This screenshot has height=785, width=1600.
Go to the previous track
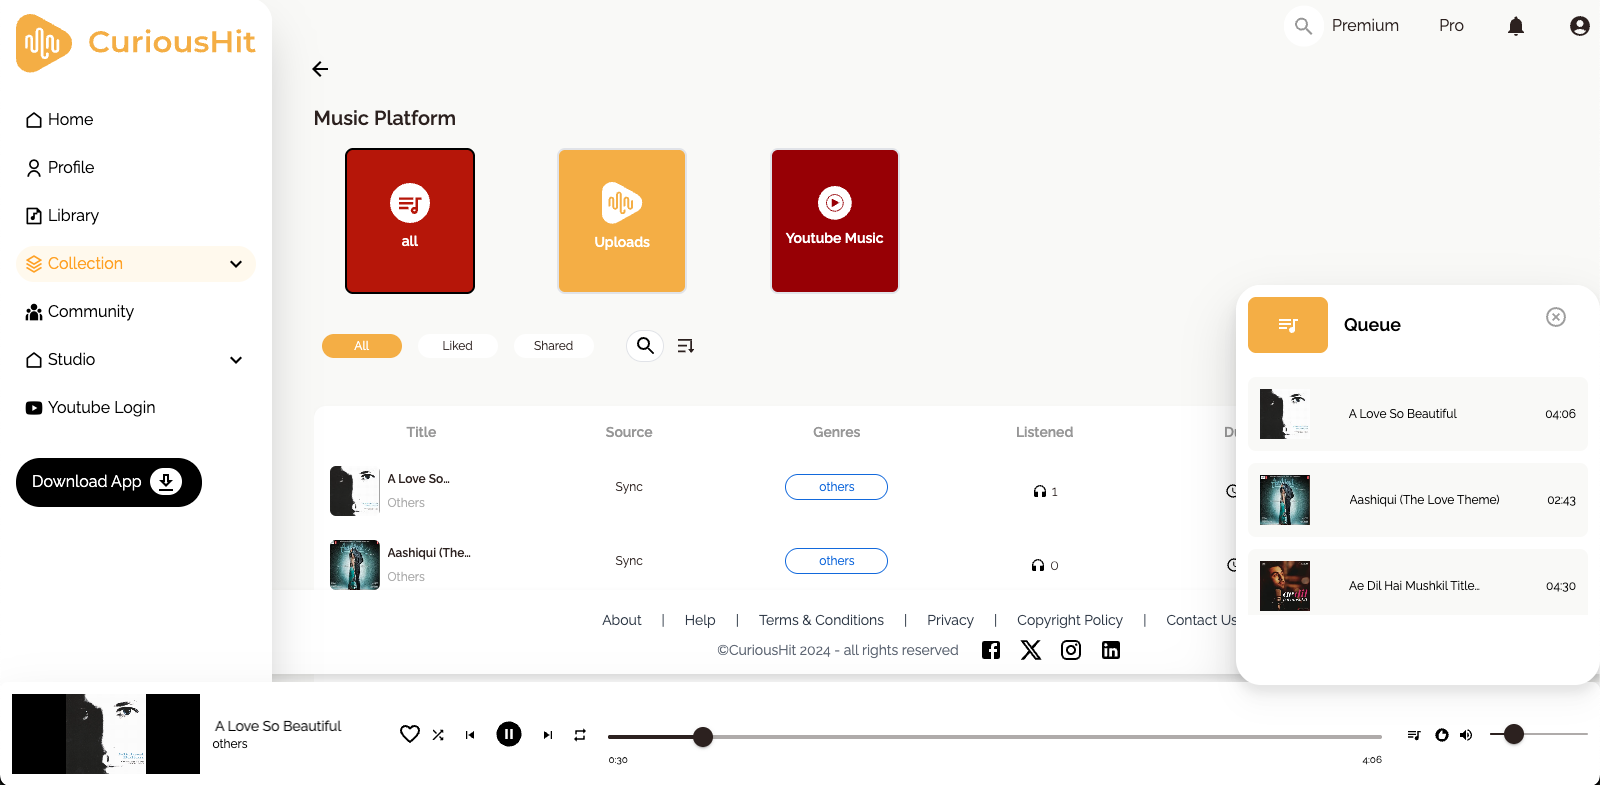[x=470, y=735]
